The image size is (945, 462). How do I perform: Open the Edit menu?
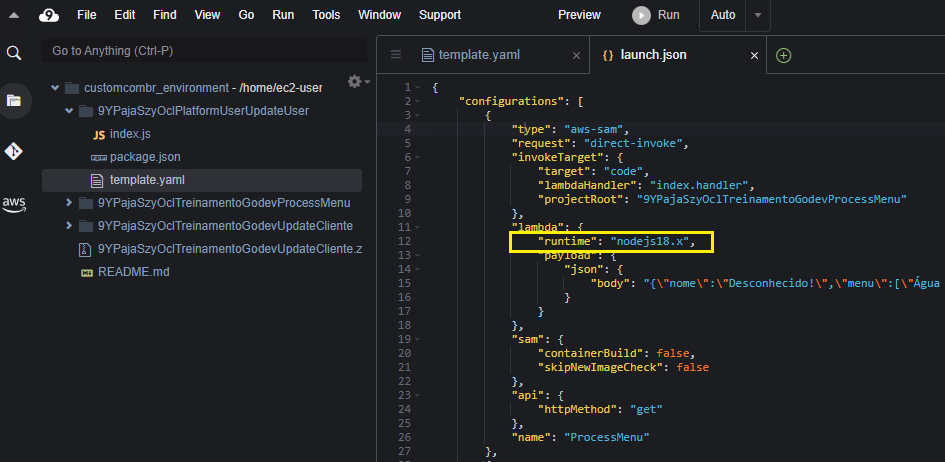click(x=125, y=15)
